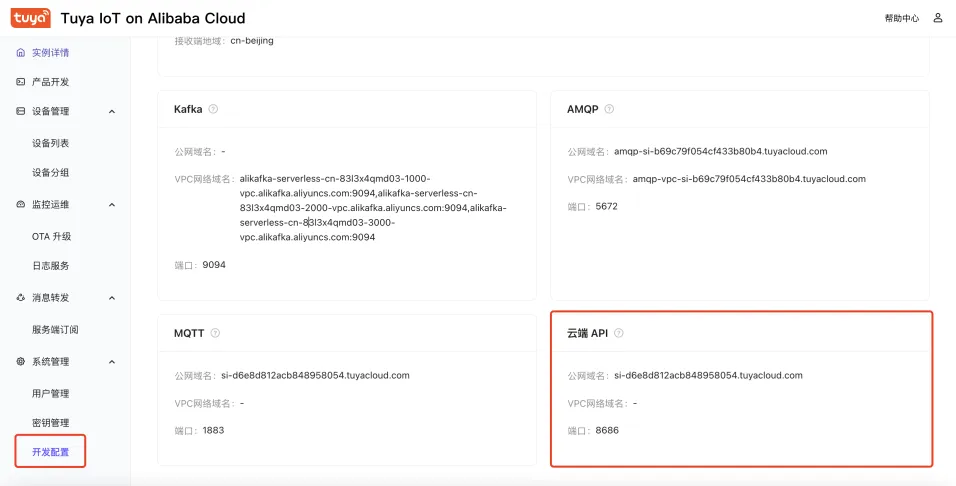This screenshot has height=486, width=956.
Task: Click the 云端 API card title
Action: point(588,333)
